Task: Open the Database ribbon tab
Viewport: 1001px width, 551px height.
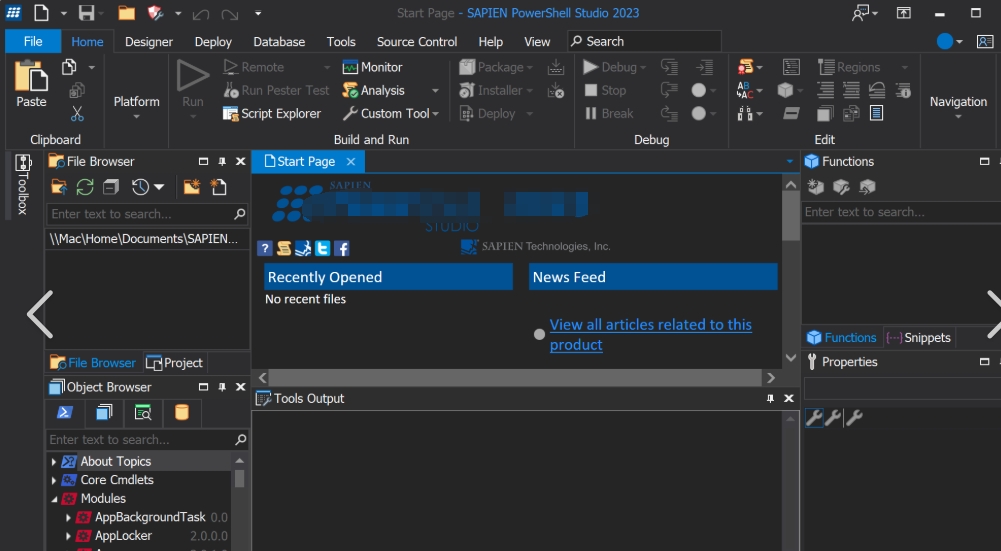Action: click(279, 42)
